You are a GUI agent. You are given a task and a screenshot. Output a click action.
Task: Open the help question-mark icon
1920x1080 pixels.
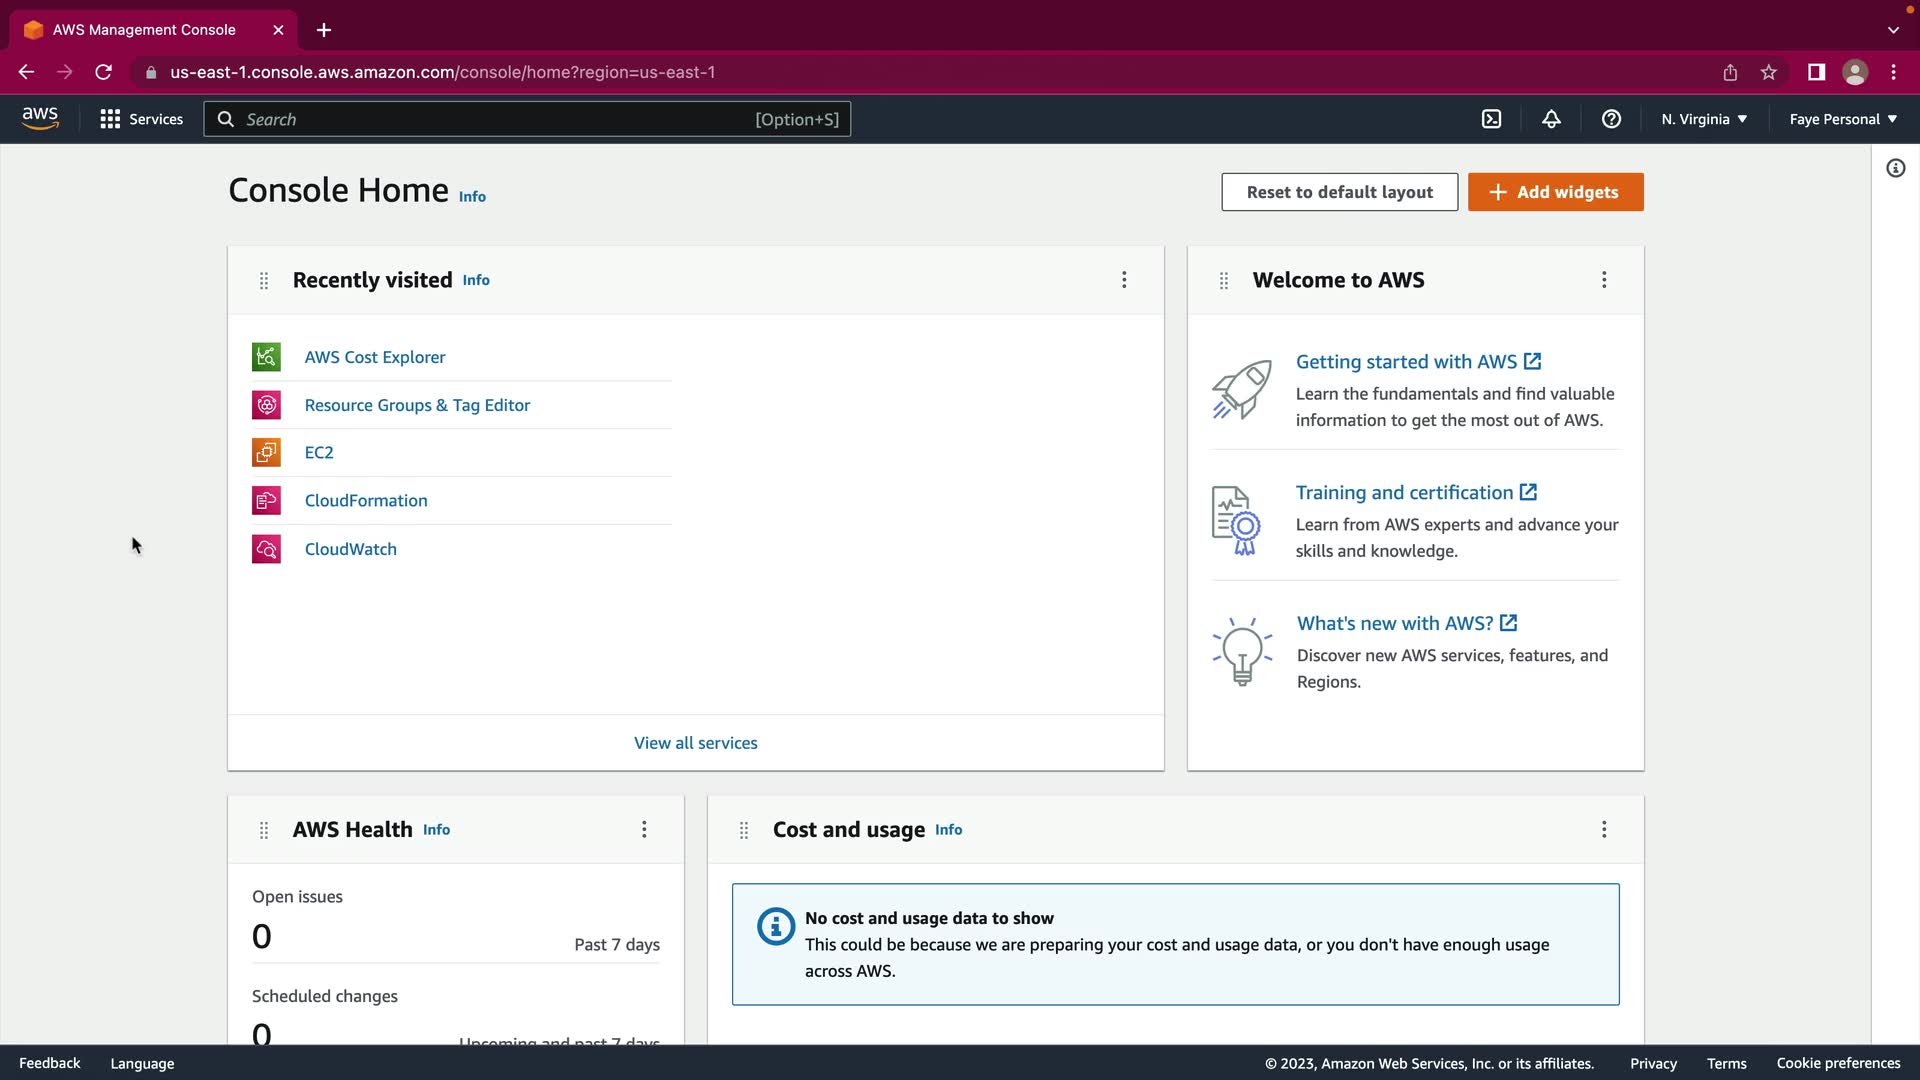click(x=1611, y=119)
